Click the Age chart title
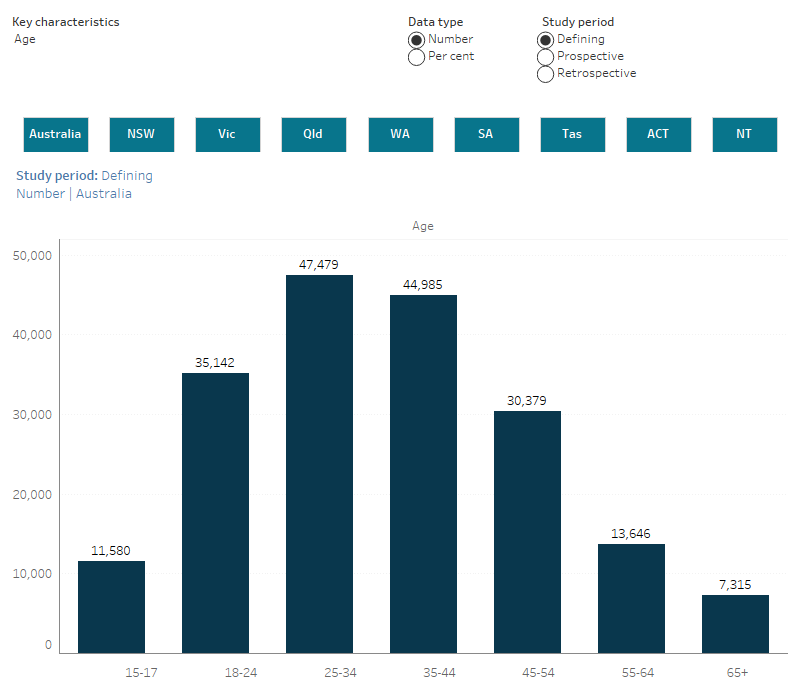 pyautogui.click(x=422, y=226)
